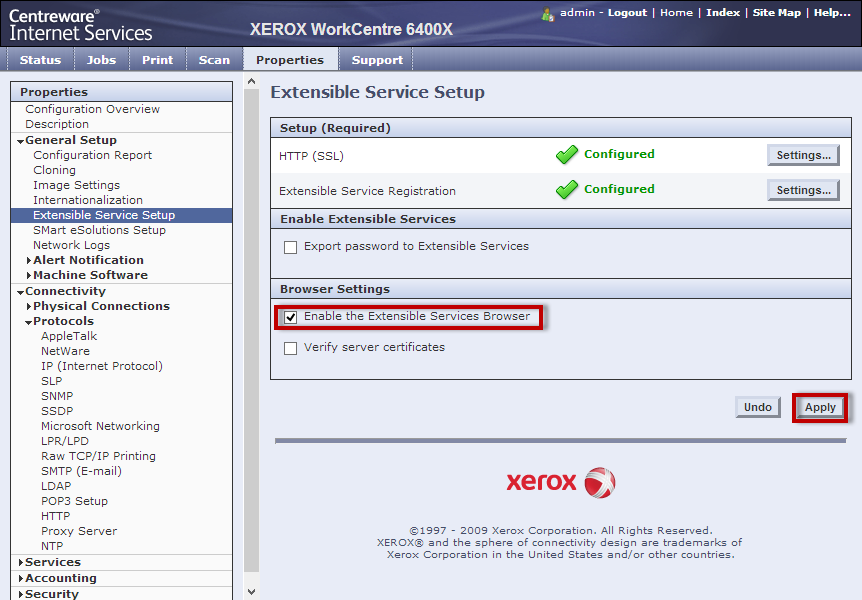The width and height of the screenshot is (862, 600).
Task: Click the green checkmark beside HTTP (SSL)
Action: tap(567, 155)
